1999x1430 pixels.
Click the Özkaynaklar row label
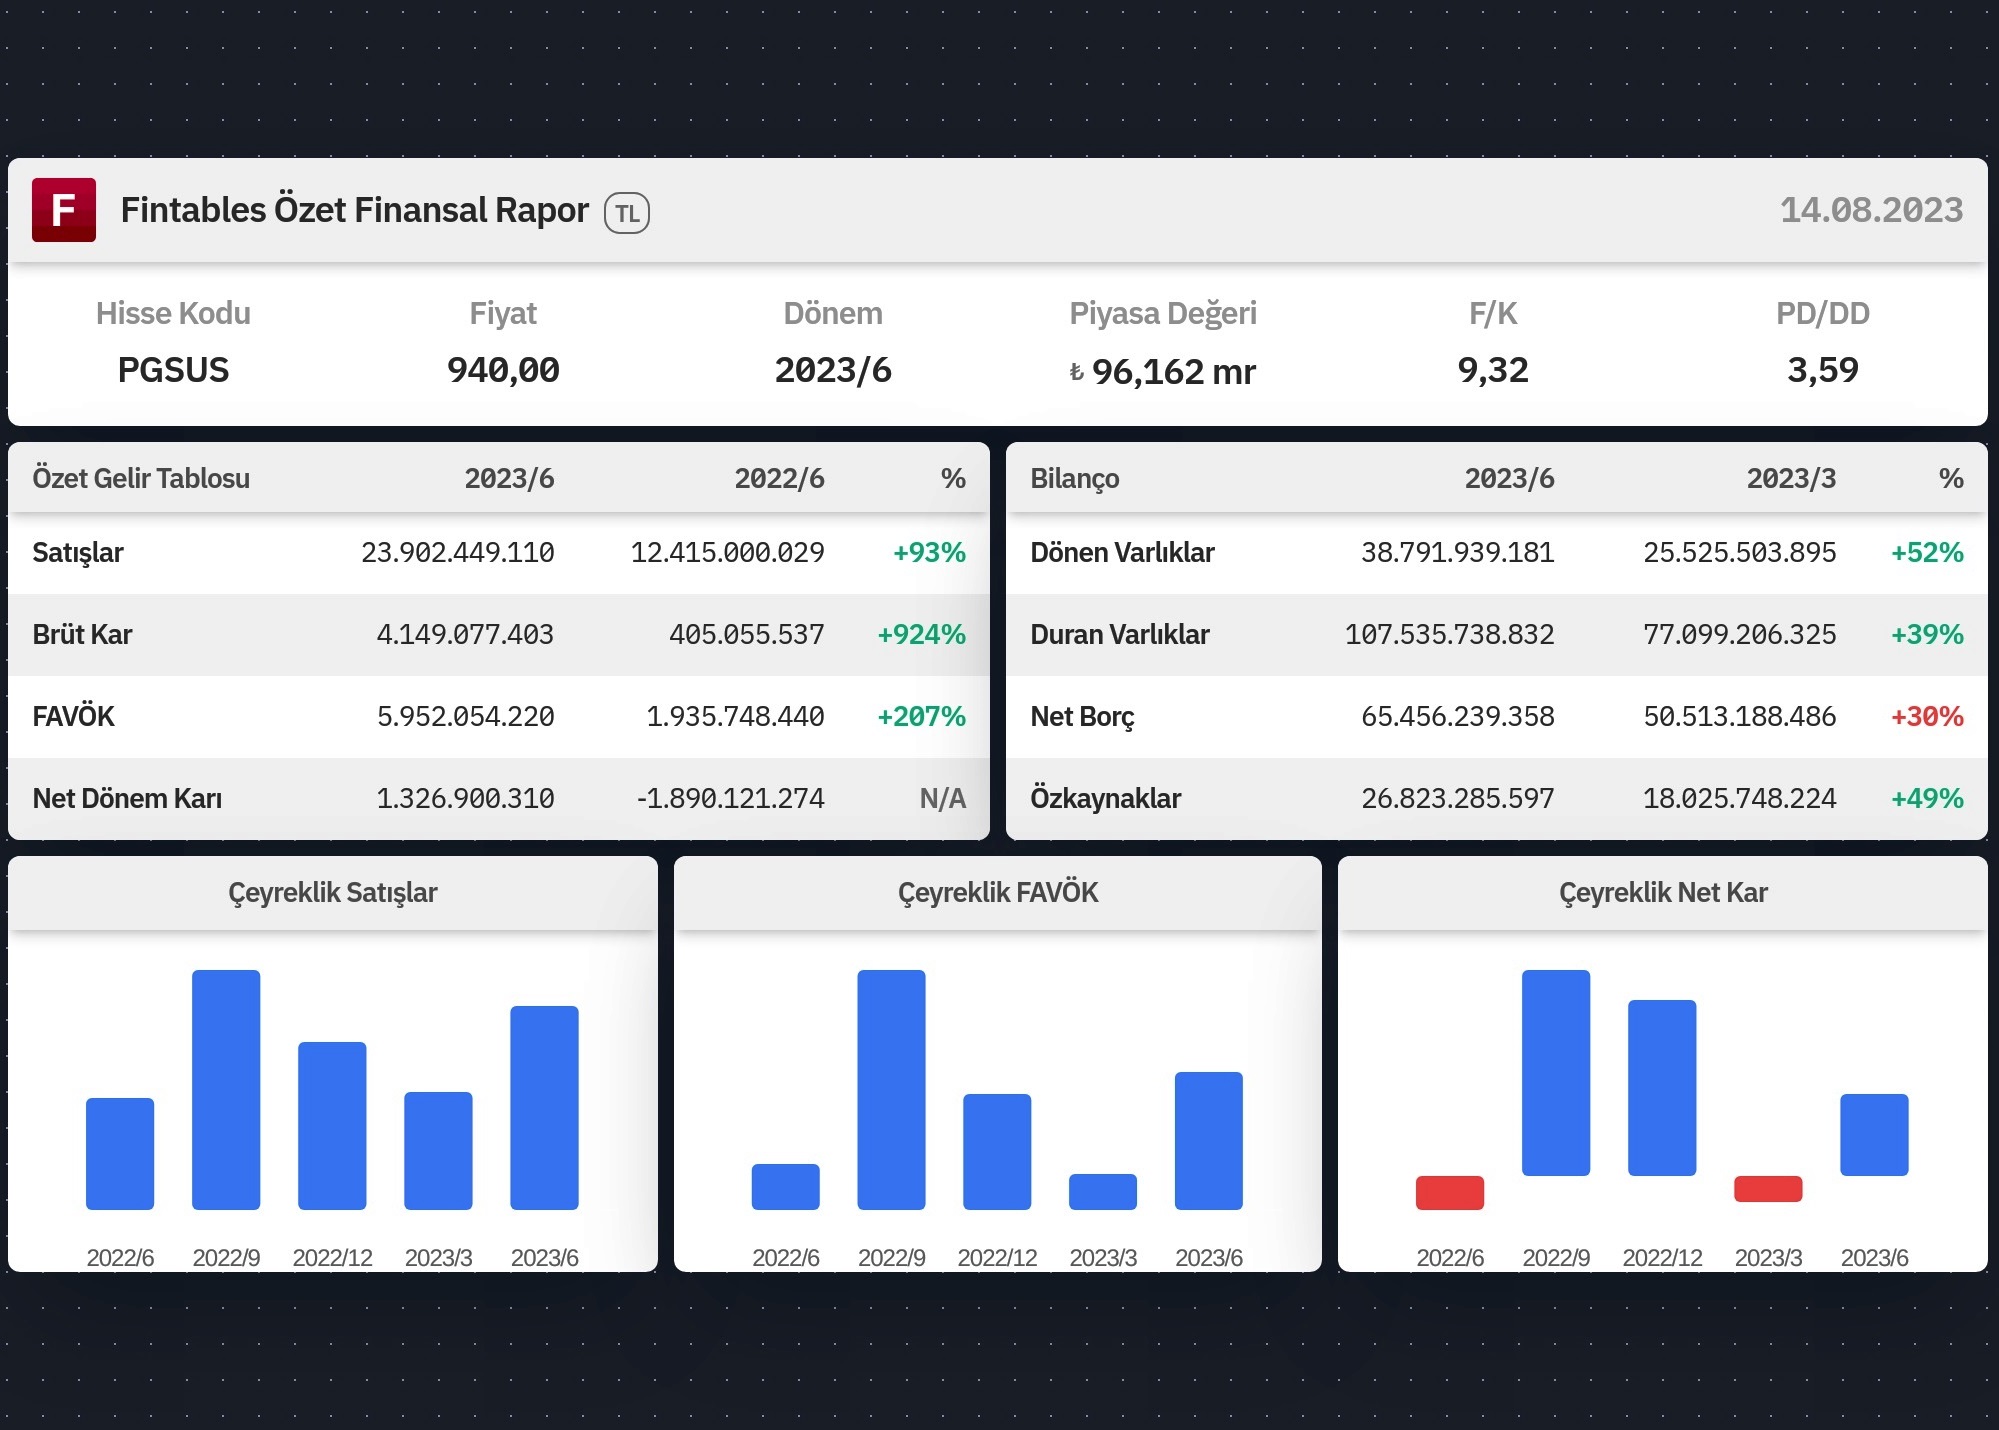tap(1105, 798)
